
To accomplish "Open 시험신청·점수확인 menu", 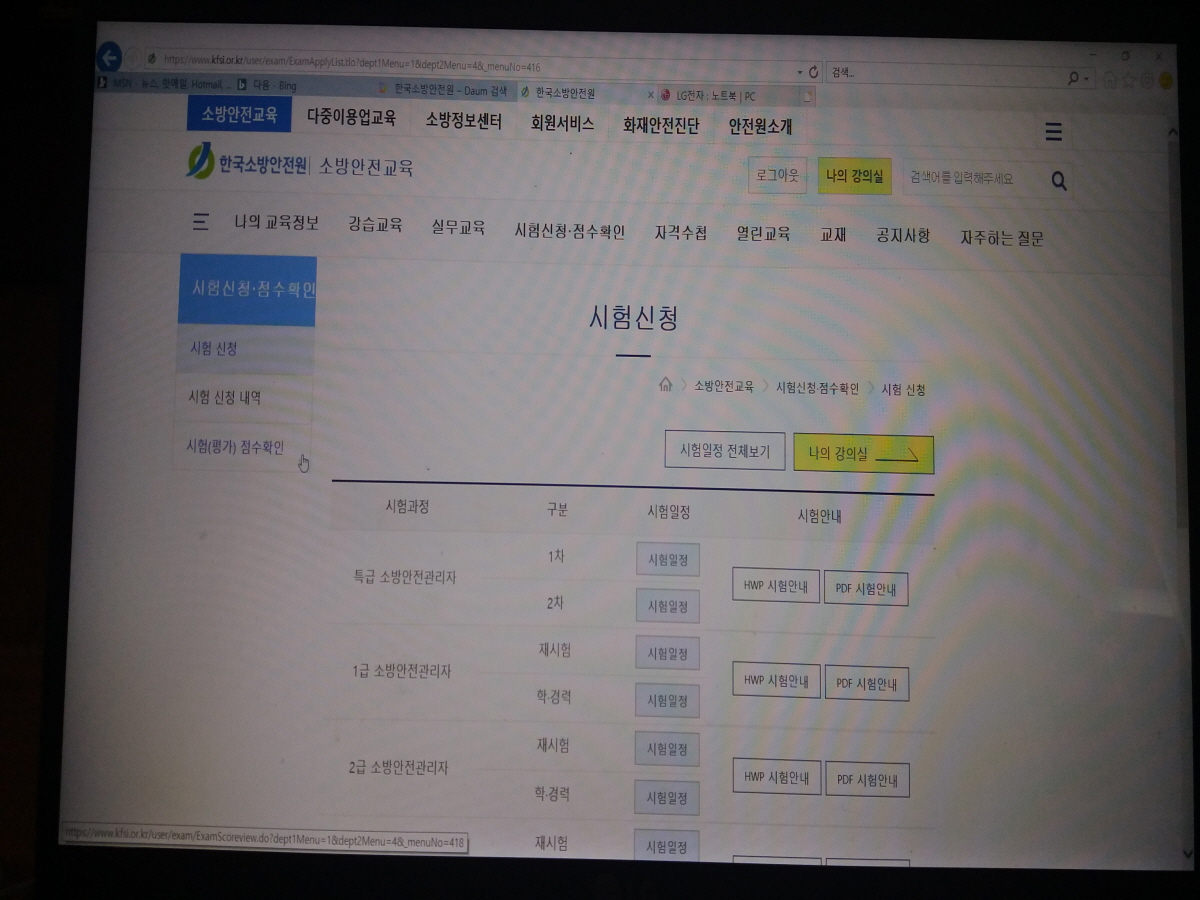I will click(x=569, y=231).
